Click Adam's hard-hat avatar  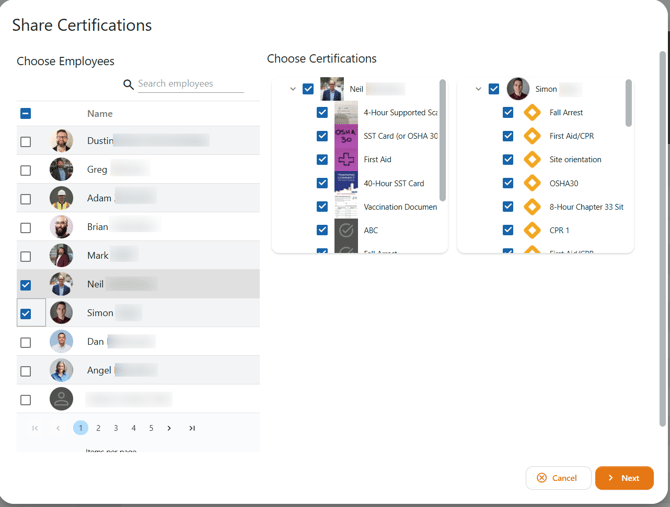pos(61,198)
